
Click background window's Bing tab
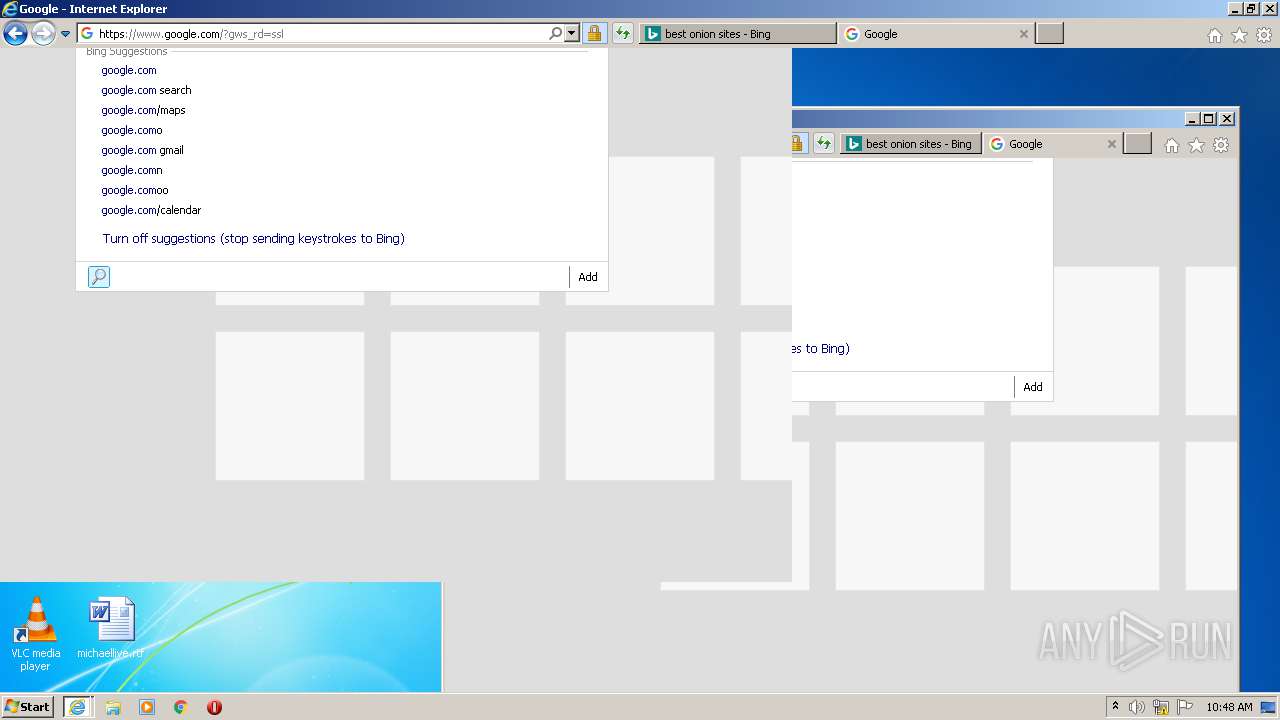[910, 144]
